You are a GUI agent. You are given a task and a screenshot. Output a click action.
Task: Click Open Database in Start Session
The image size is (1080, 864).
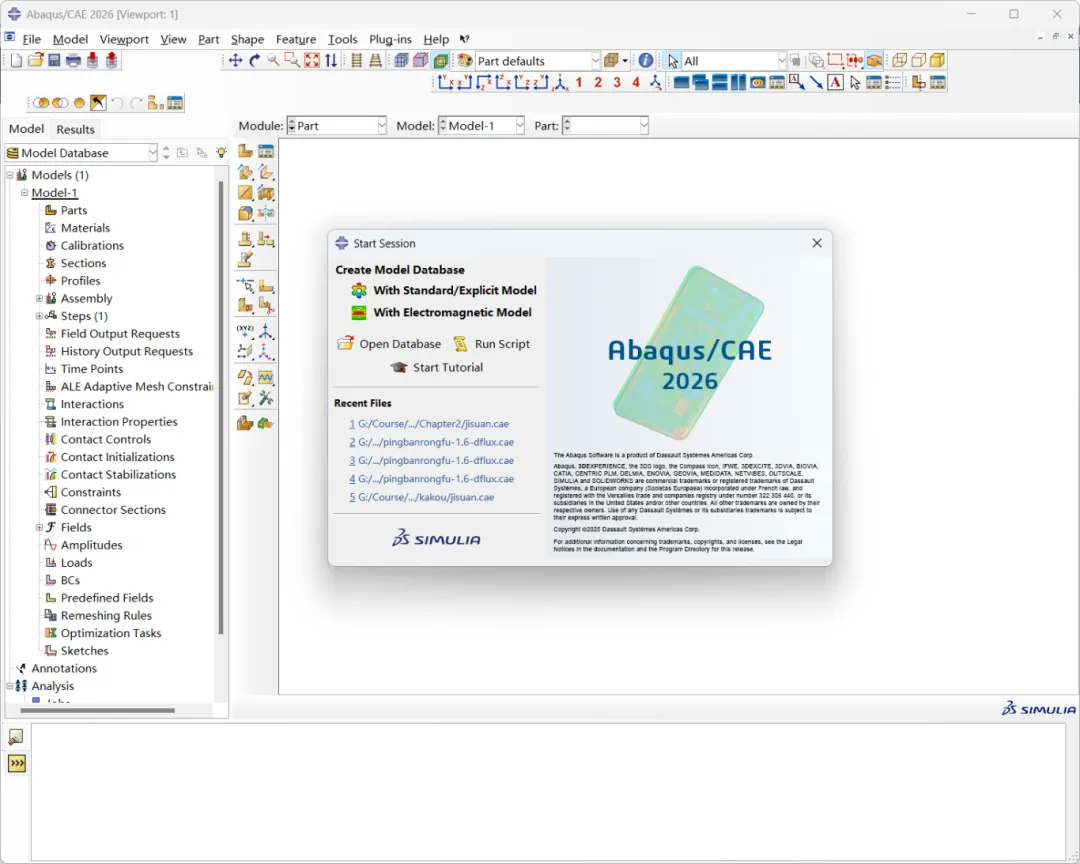coord(389,344)
